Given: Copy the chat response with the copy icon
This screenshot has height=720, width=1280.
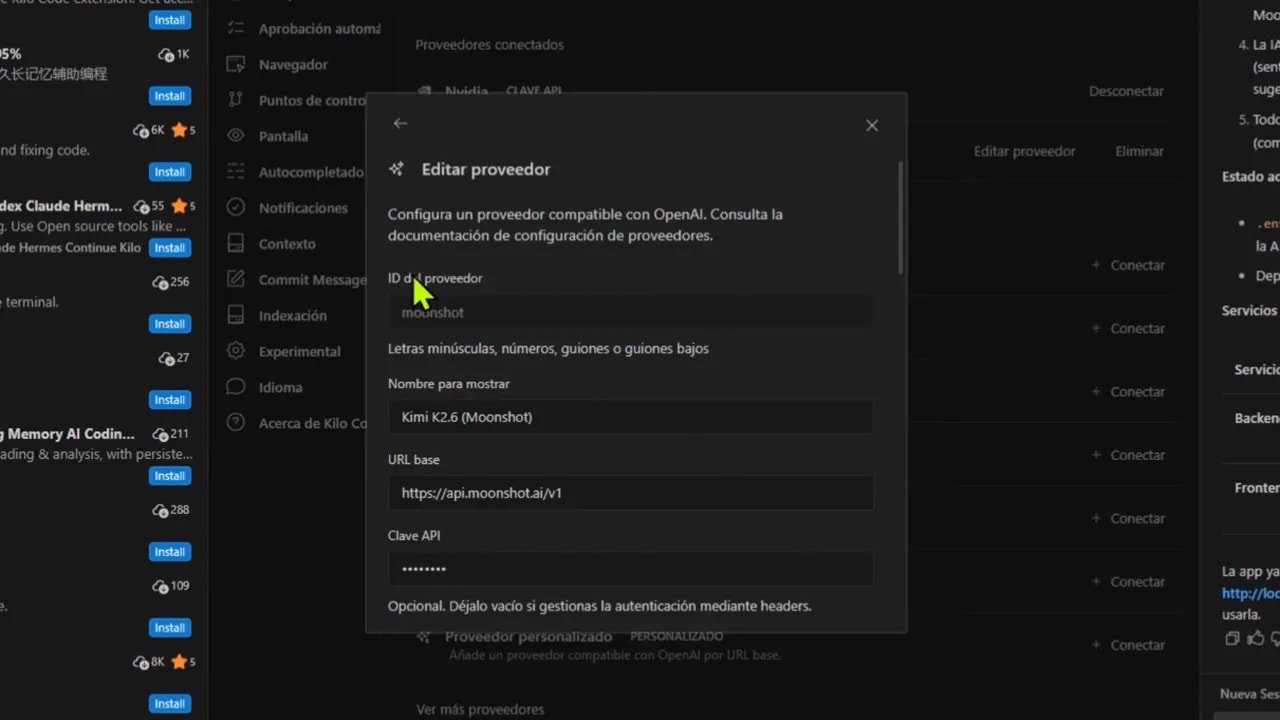Looking at the screenshot, I should tap(1232, 638).
